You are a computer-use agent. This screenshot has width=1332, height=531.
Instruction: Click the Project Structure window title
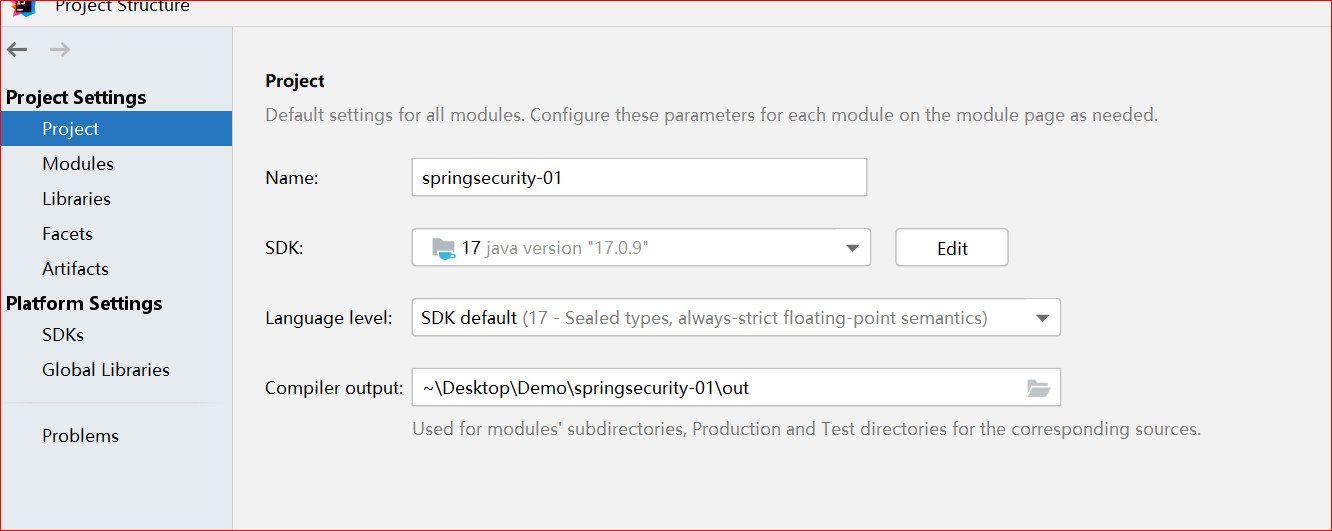[122, 7]
